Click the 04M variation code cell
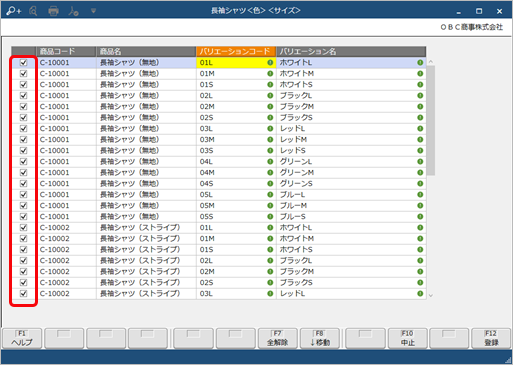 [x=236, y=173]
